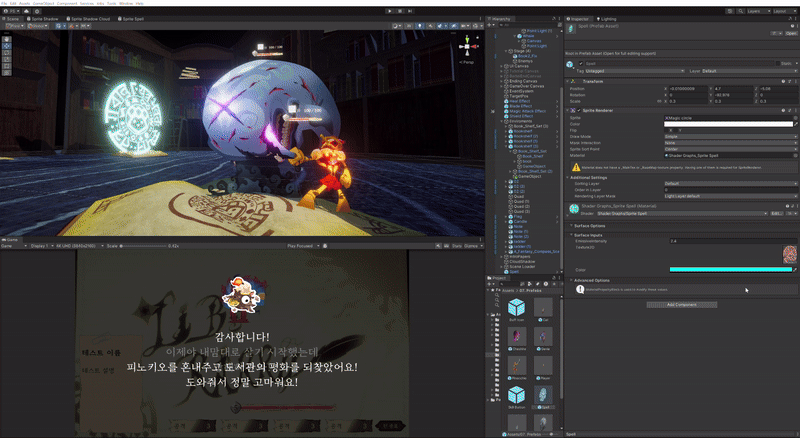This screenshot has width=800, height=438.
Task: Click the Play button in the top toolbar
Action: (390, 11)
